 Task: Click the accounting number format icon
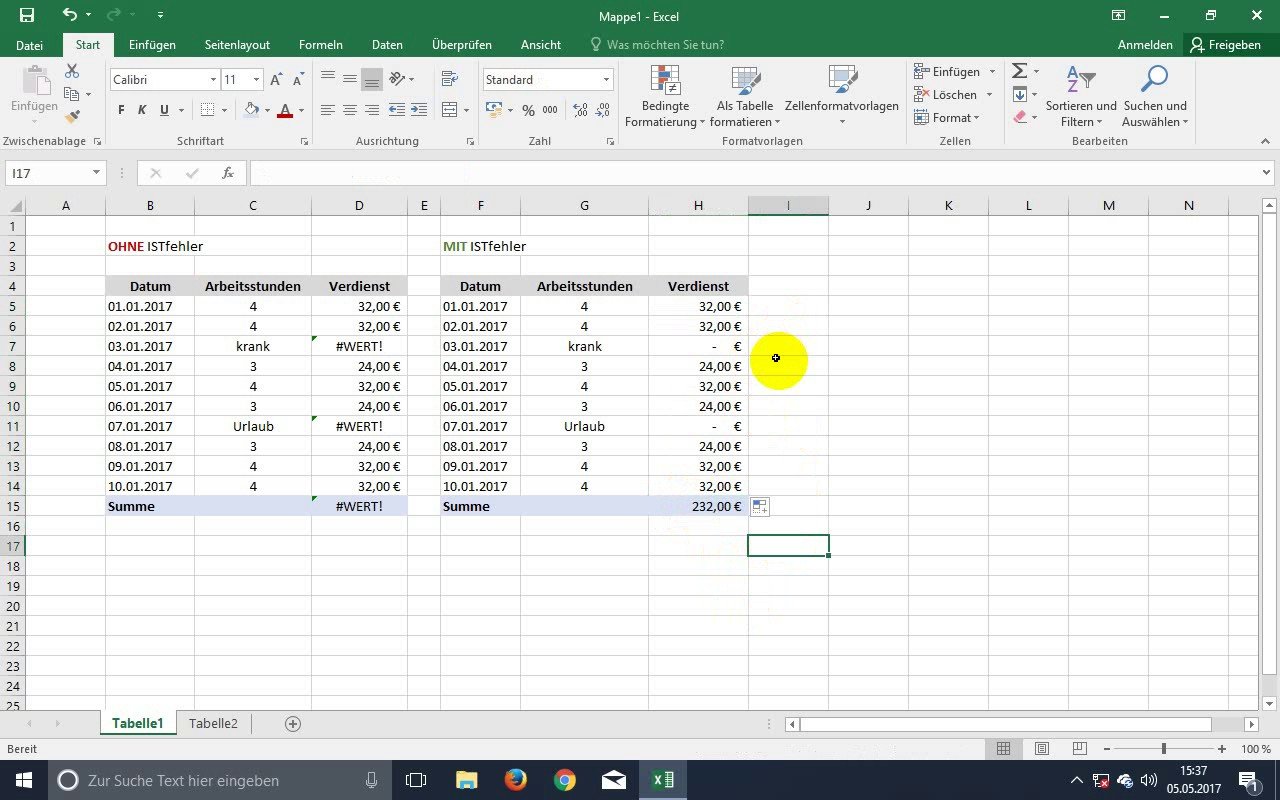click(493, 110)
